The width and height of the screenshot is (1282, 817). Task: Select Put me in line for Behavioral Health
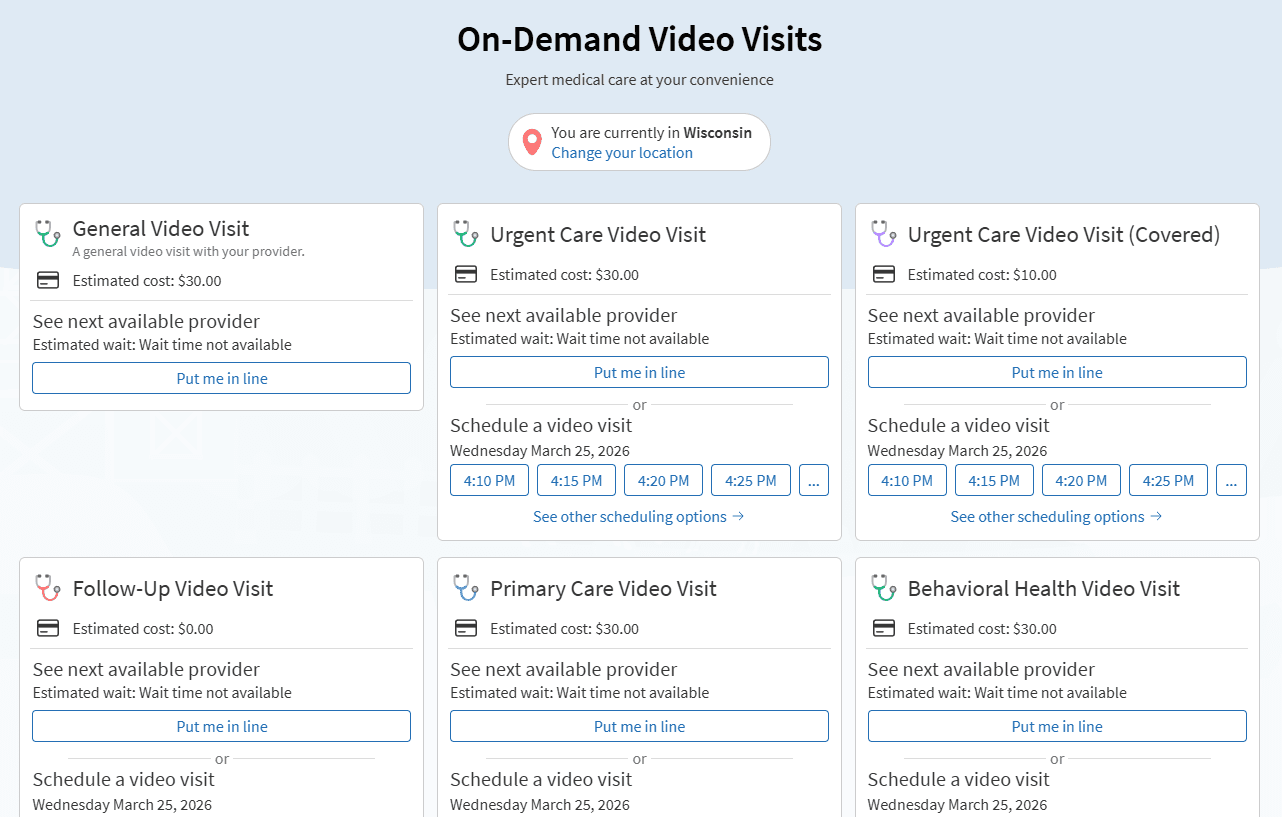(x=1056, y=726)
